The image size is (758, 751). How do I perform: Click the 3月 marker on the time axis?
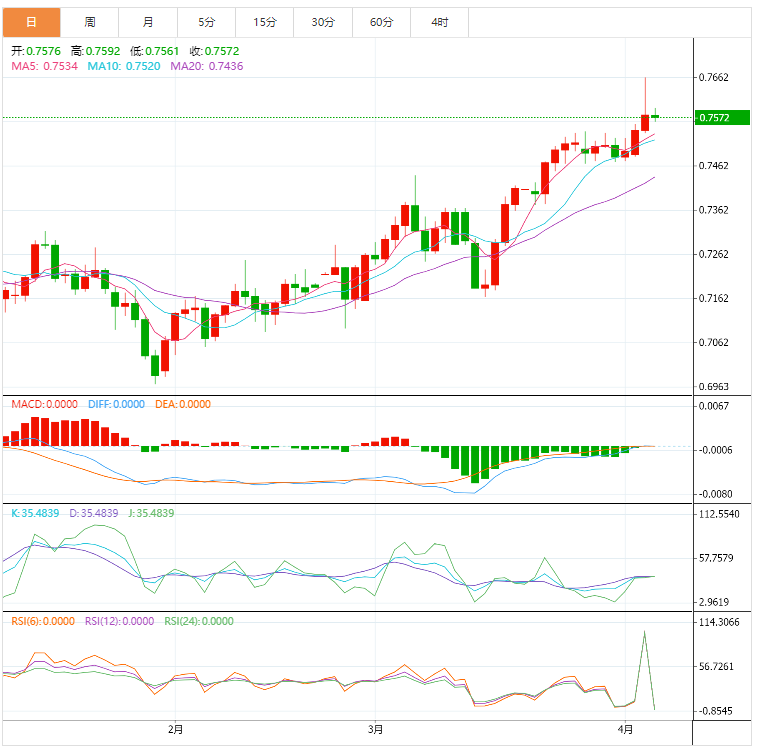(x=376, y=728)
